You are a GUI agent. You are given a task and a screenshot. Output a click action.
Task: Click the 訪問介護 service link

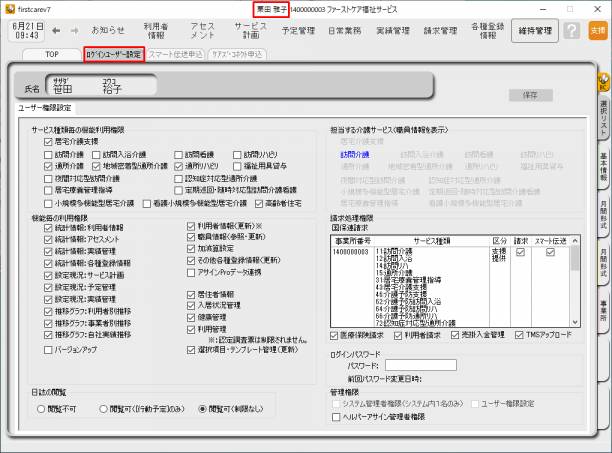click(x=353, y=155)
